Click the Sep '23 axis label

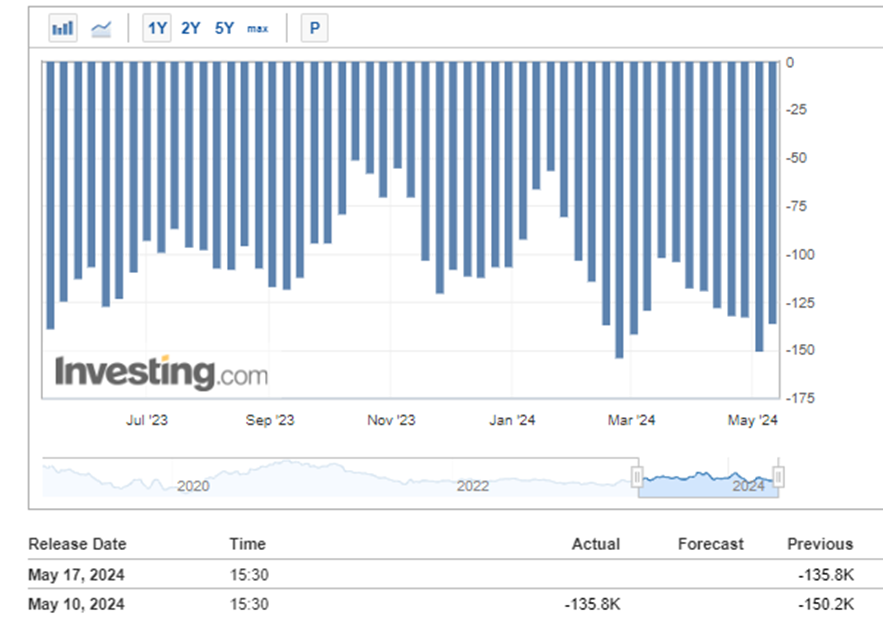[270, 420]
